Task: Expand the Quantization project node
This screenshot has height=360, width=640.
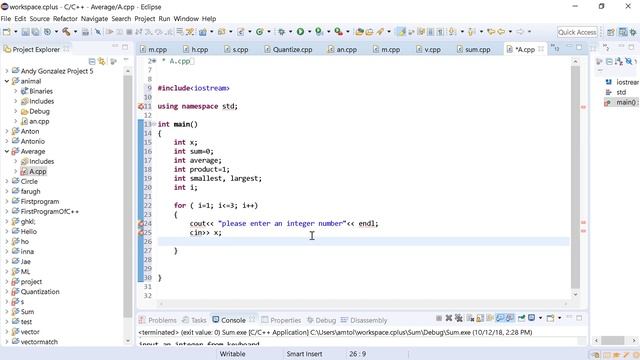Action: pos(7,291)
